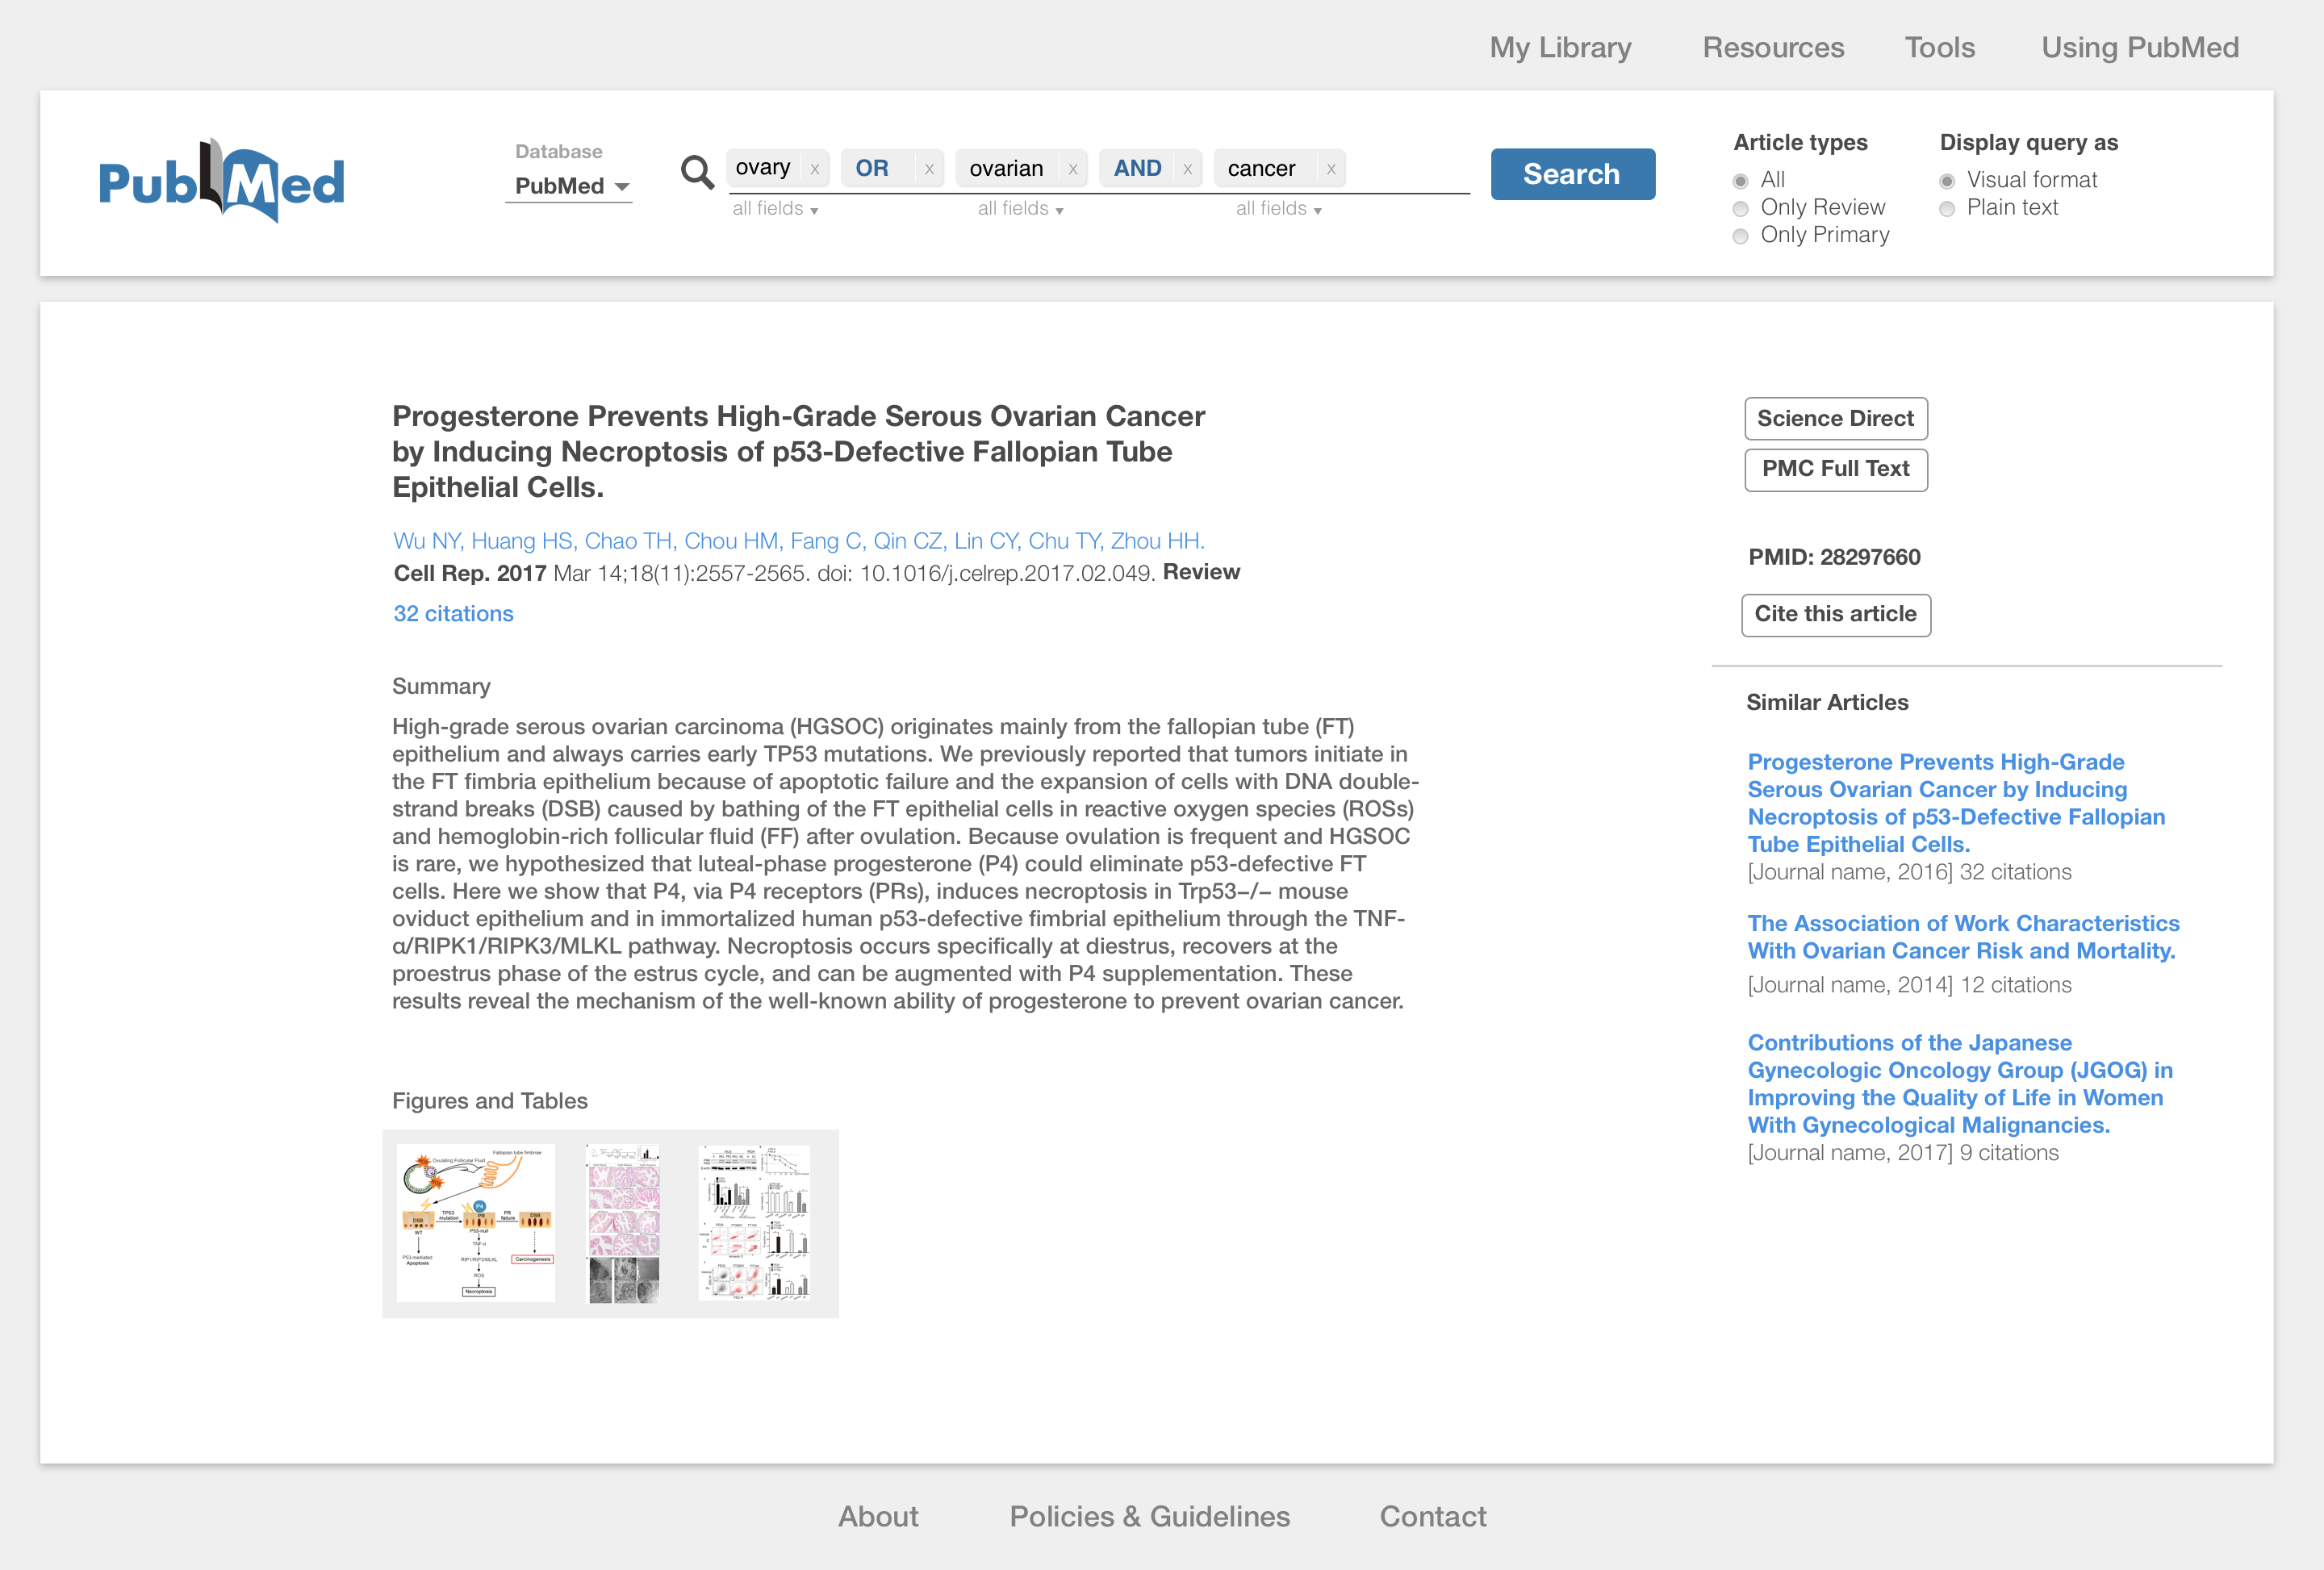Select 'Only Review' article type

(x=1741, y=209)
